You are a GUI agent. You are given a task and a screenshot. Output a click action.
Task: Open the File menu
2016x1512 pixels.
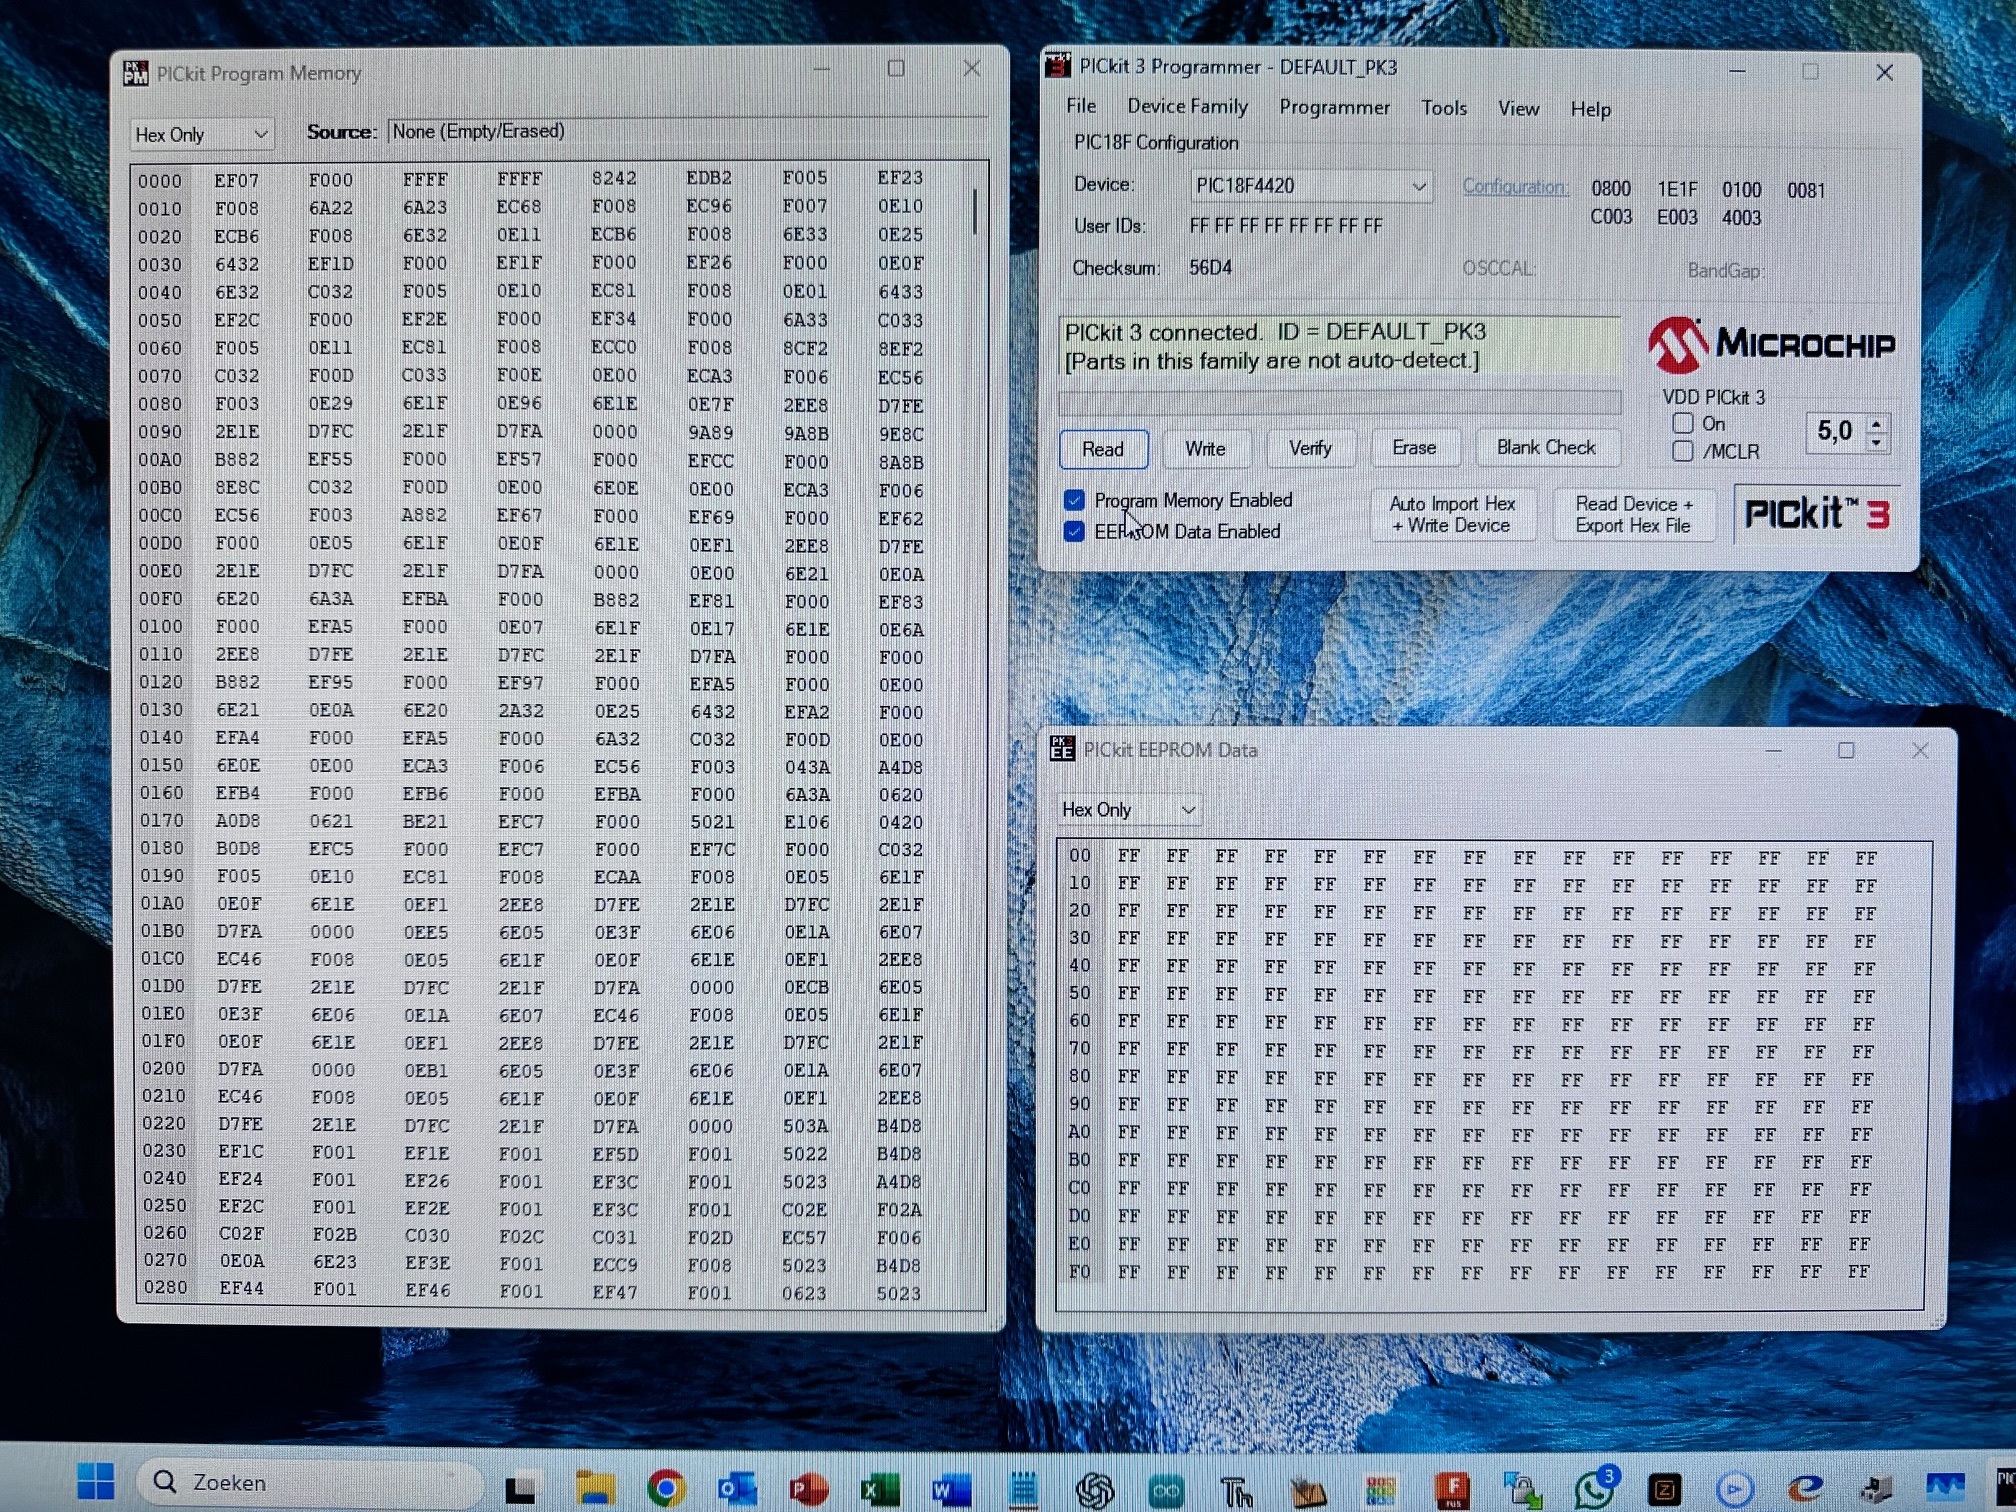[x=1081, y=106]
